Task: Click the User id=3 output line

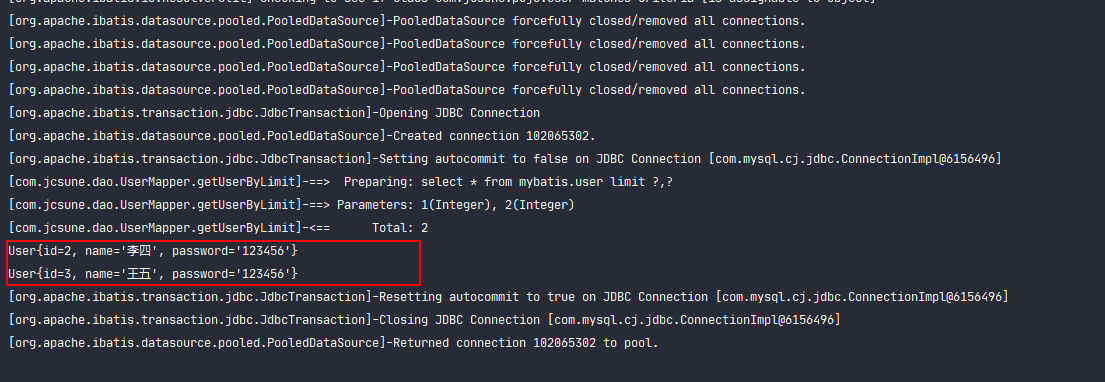Action: (153, 273)
